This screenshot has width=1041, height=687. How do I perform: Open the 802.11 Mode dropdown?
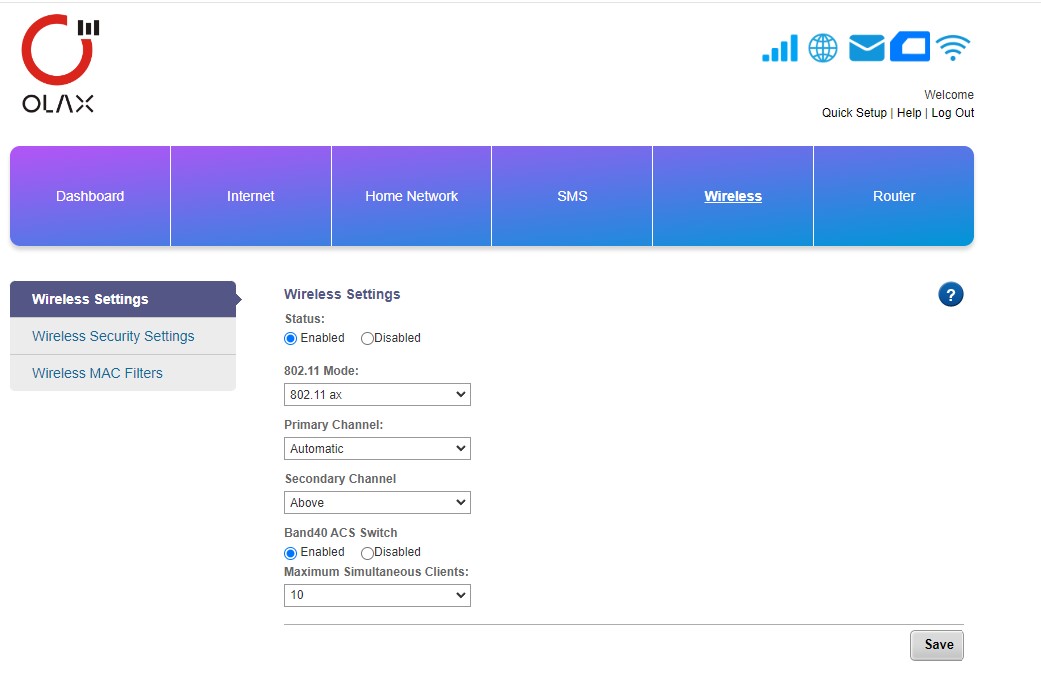click(x=377, y=395)
